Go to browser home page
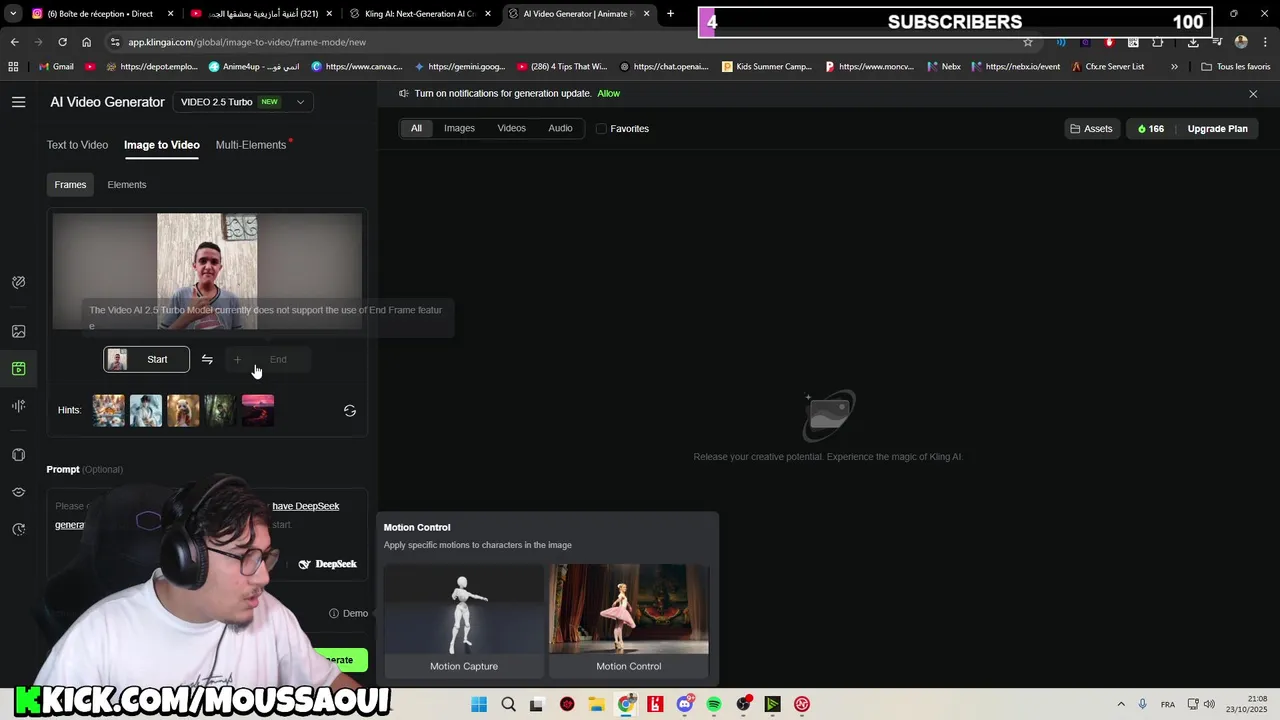 (86, 42)
